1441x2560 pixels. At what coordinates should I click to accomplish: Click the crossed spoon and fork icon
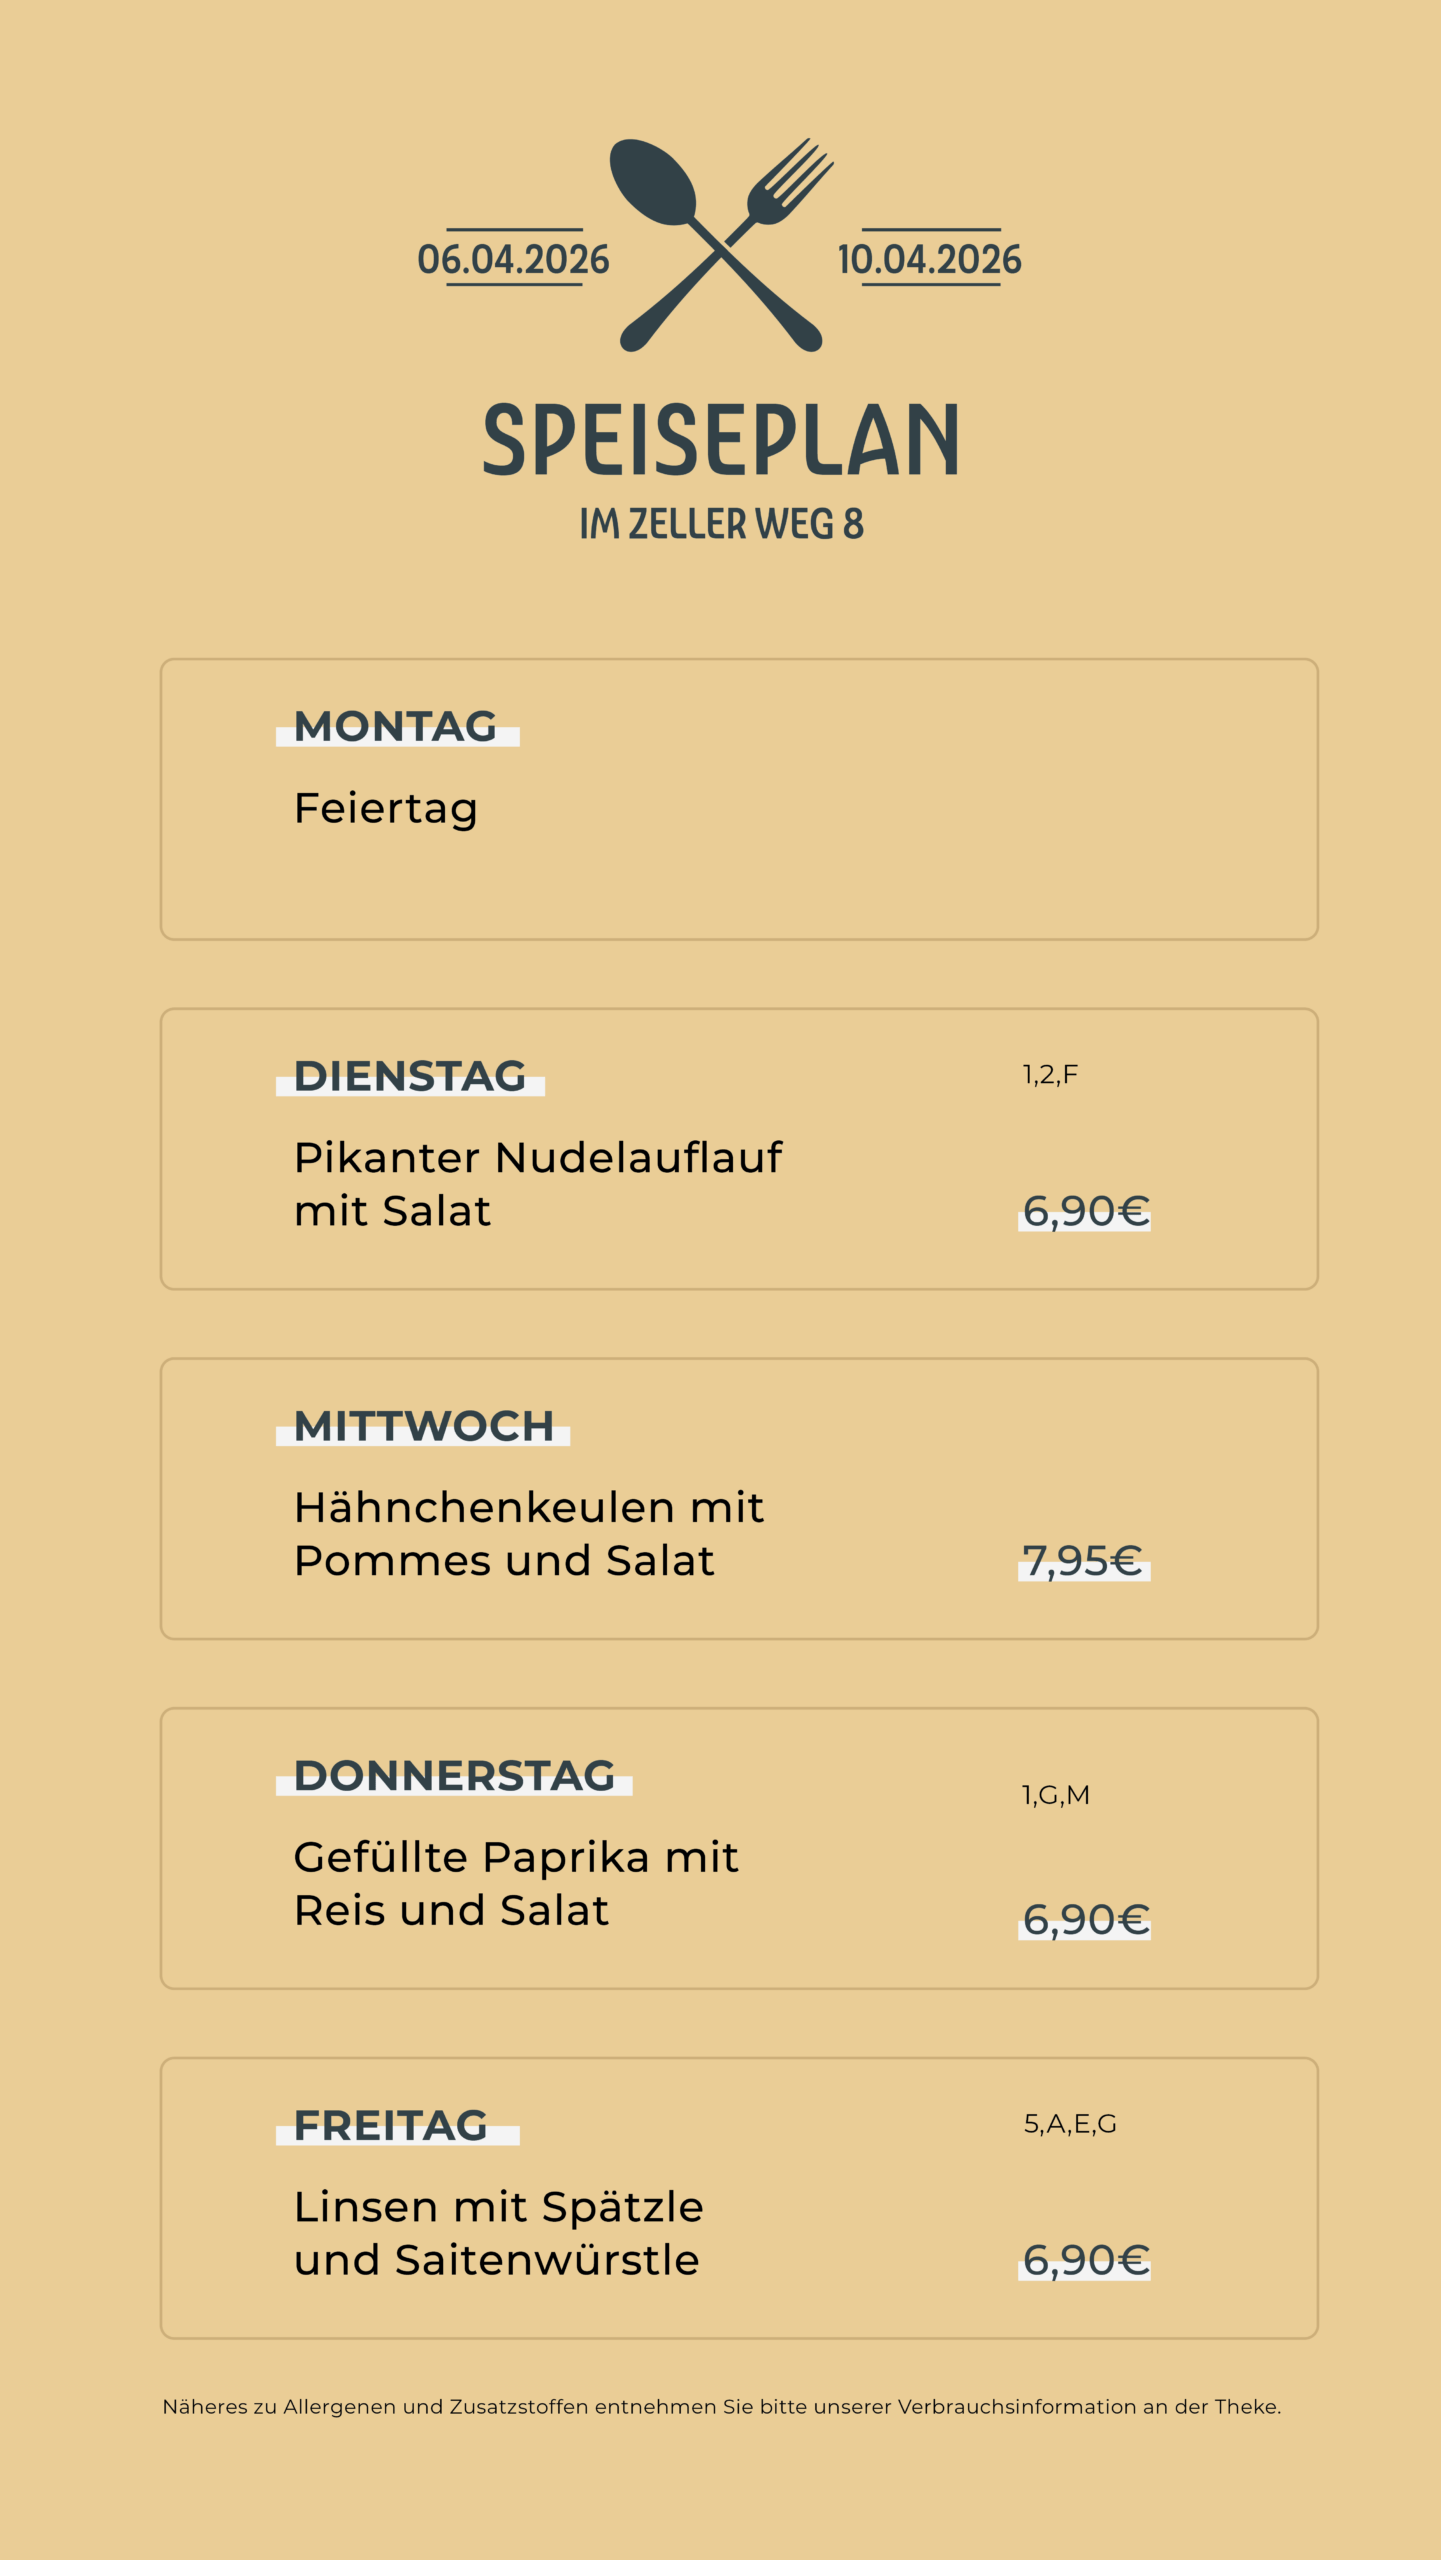[722, 245]
